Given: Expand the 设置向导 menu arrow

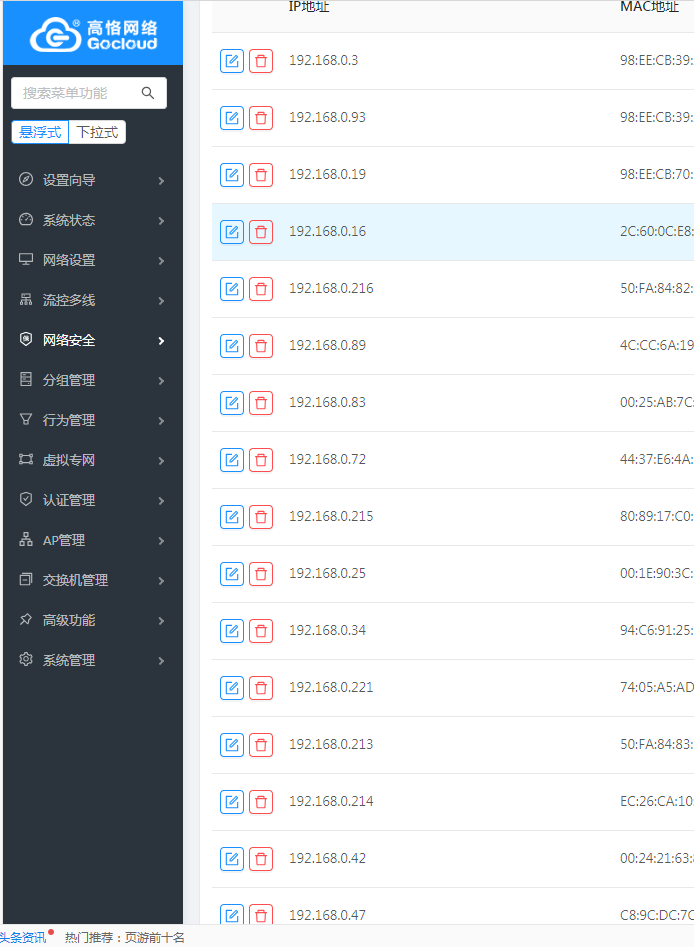Looking at the screenshot, I should pos(161,181).
